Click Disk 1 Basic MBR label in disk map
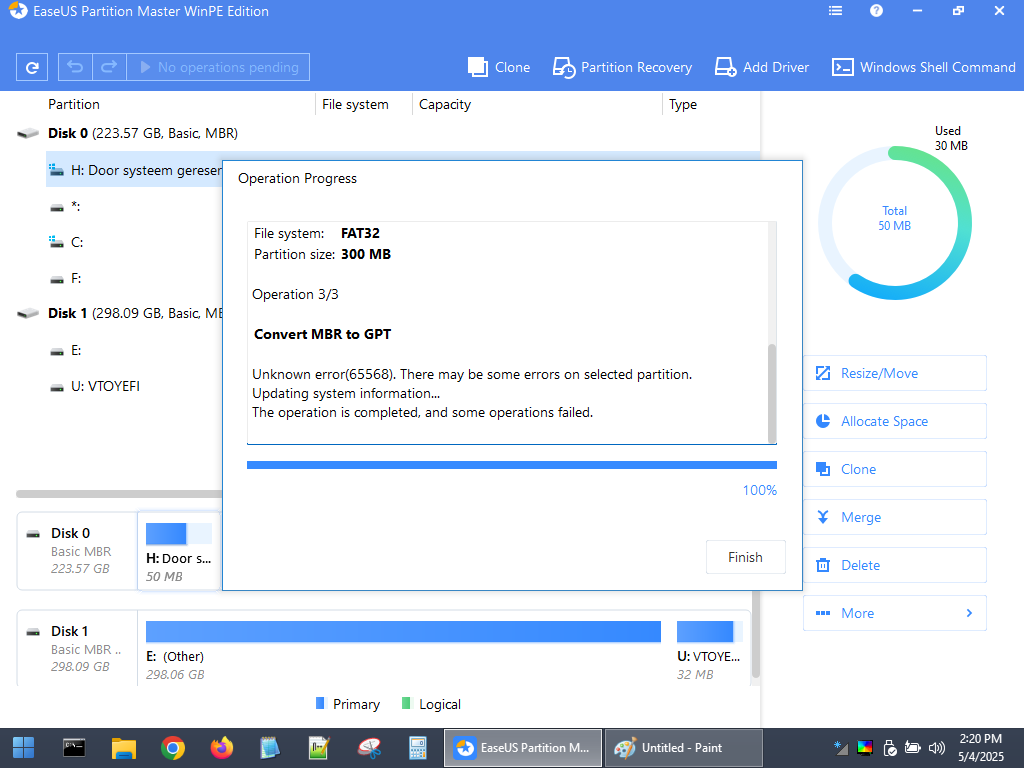 pyautogui.click(x=77, y=648)
